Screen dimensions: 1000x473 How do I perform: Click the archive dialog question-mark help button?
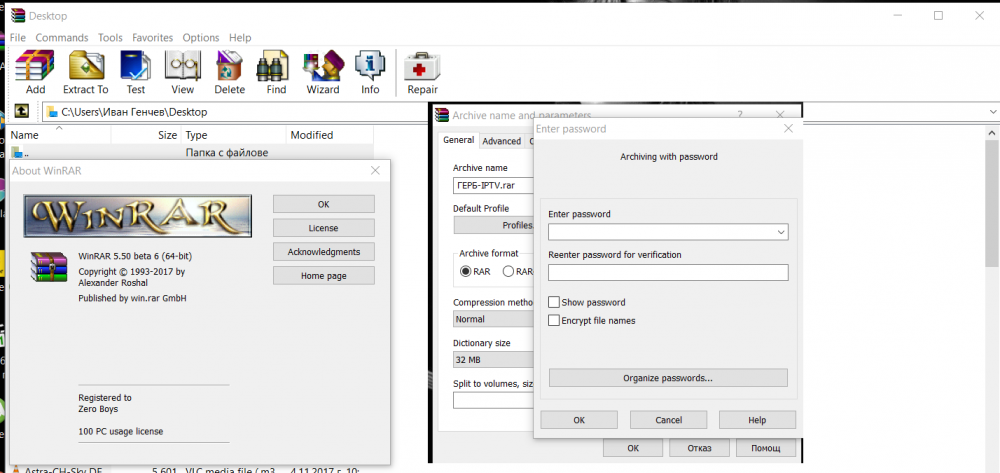740,115
